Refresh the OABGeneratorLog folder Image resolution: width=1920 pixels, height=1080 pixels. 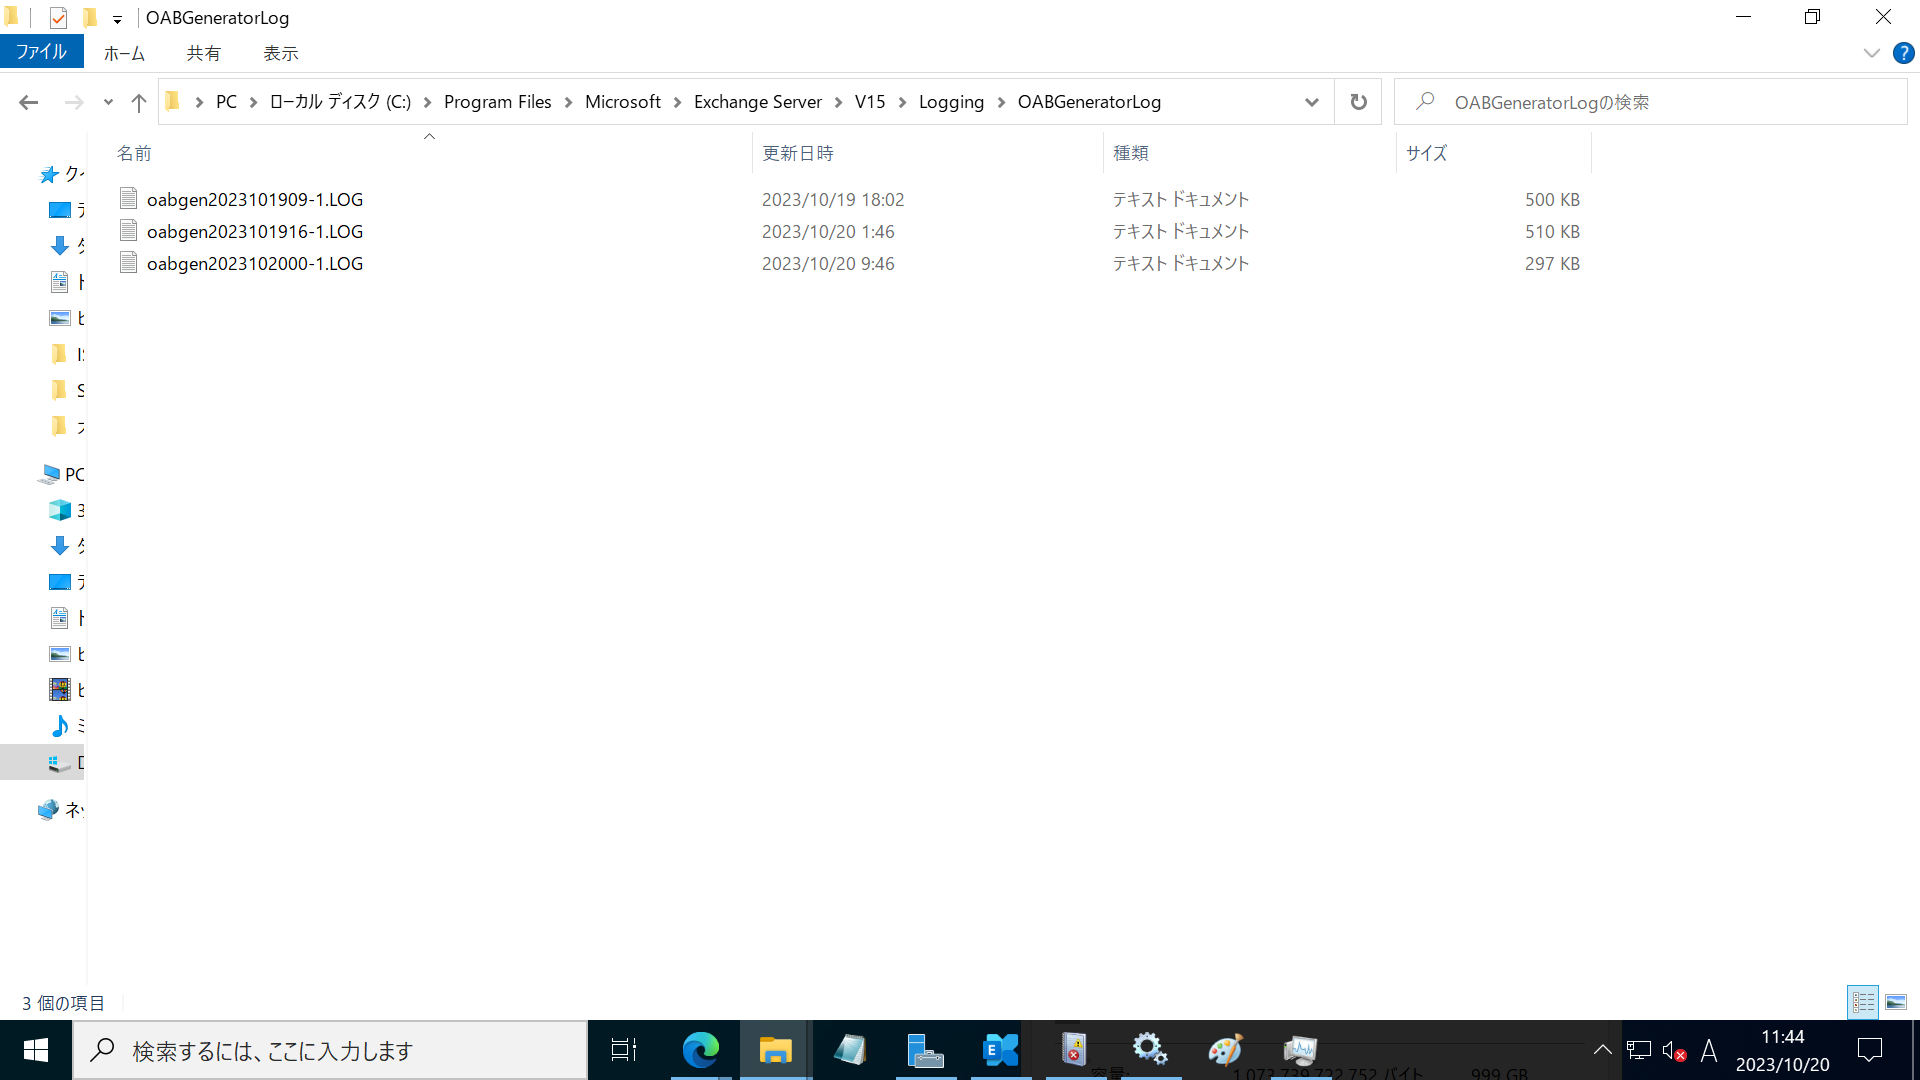click(x=1358, y=102)
